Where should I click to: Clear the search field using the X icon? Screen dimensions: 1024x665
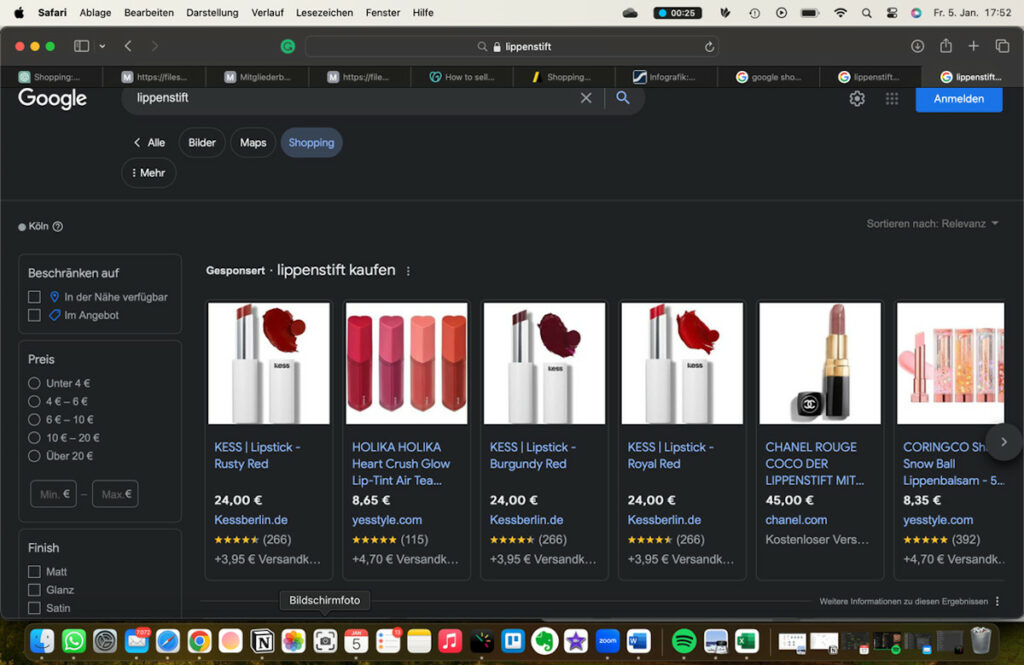(585, 99)
